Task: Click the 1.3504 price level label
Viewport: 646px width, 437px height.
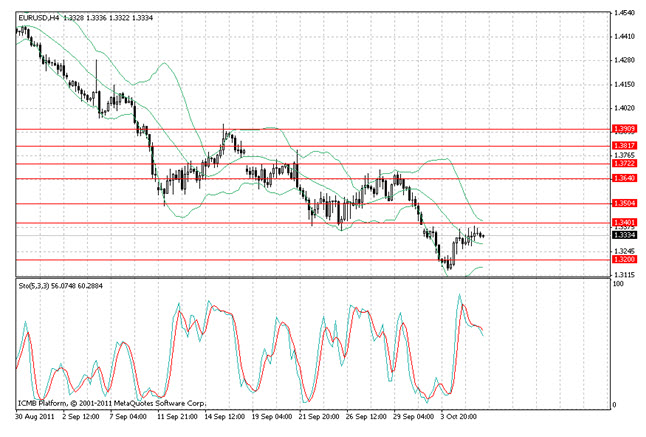Action: point(624,204)
